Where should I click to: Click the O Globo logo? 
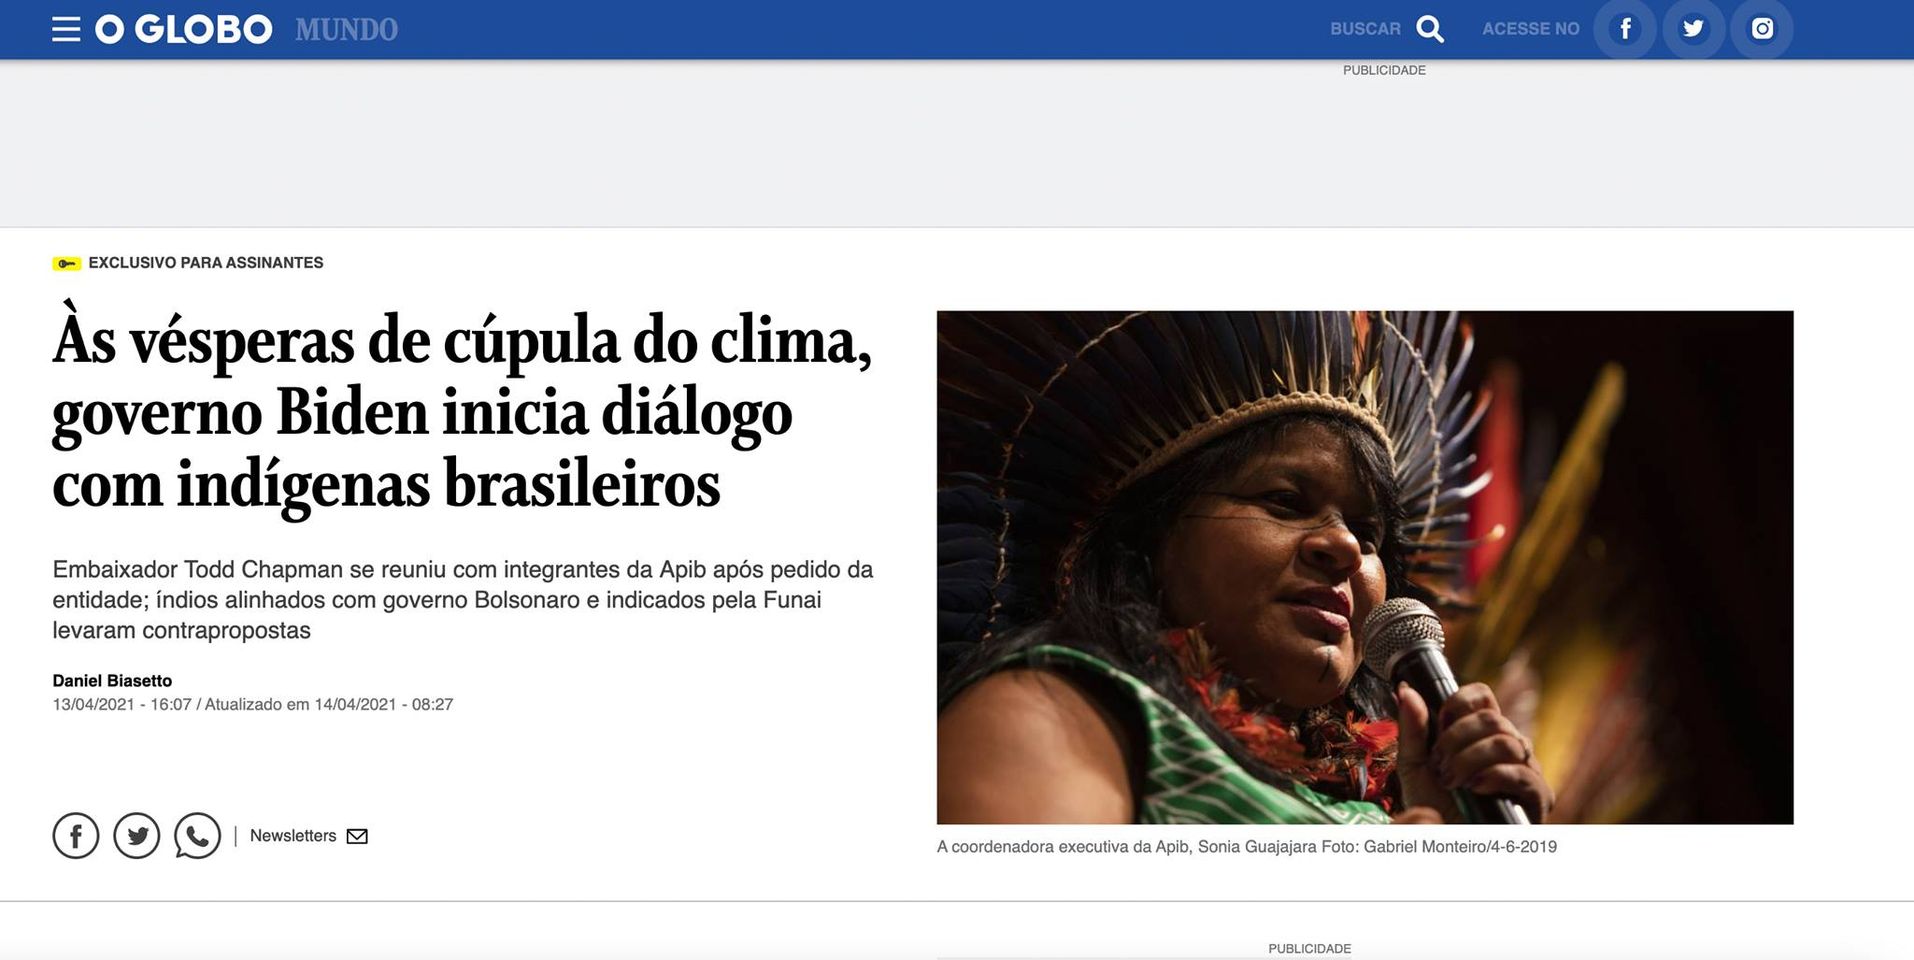(x=183, y=29)
